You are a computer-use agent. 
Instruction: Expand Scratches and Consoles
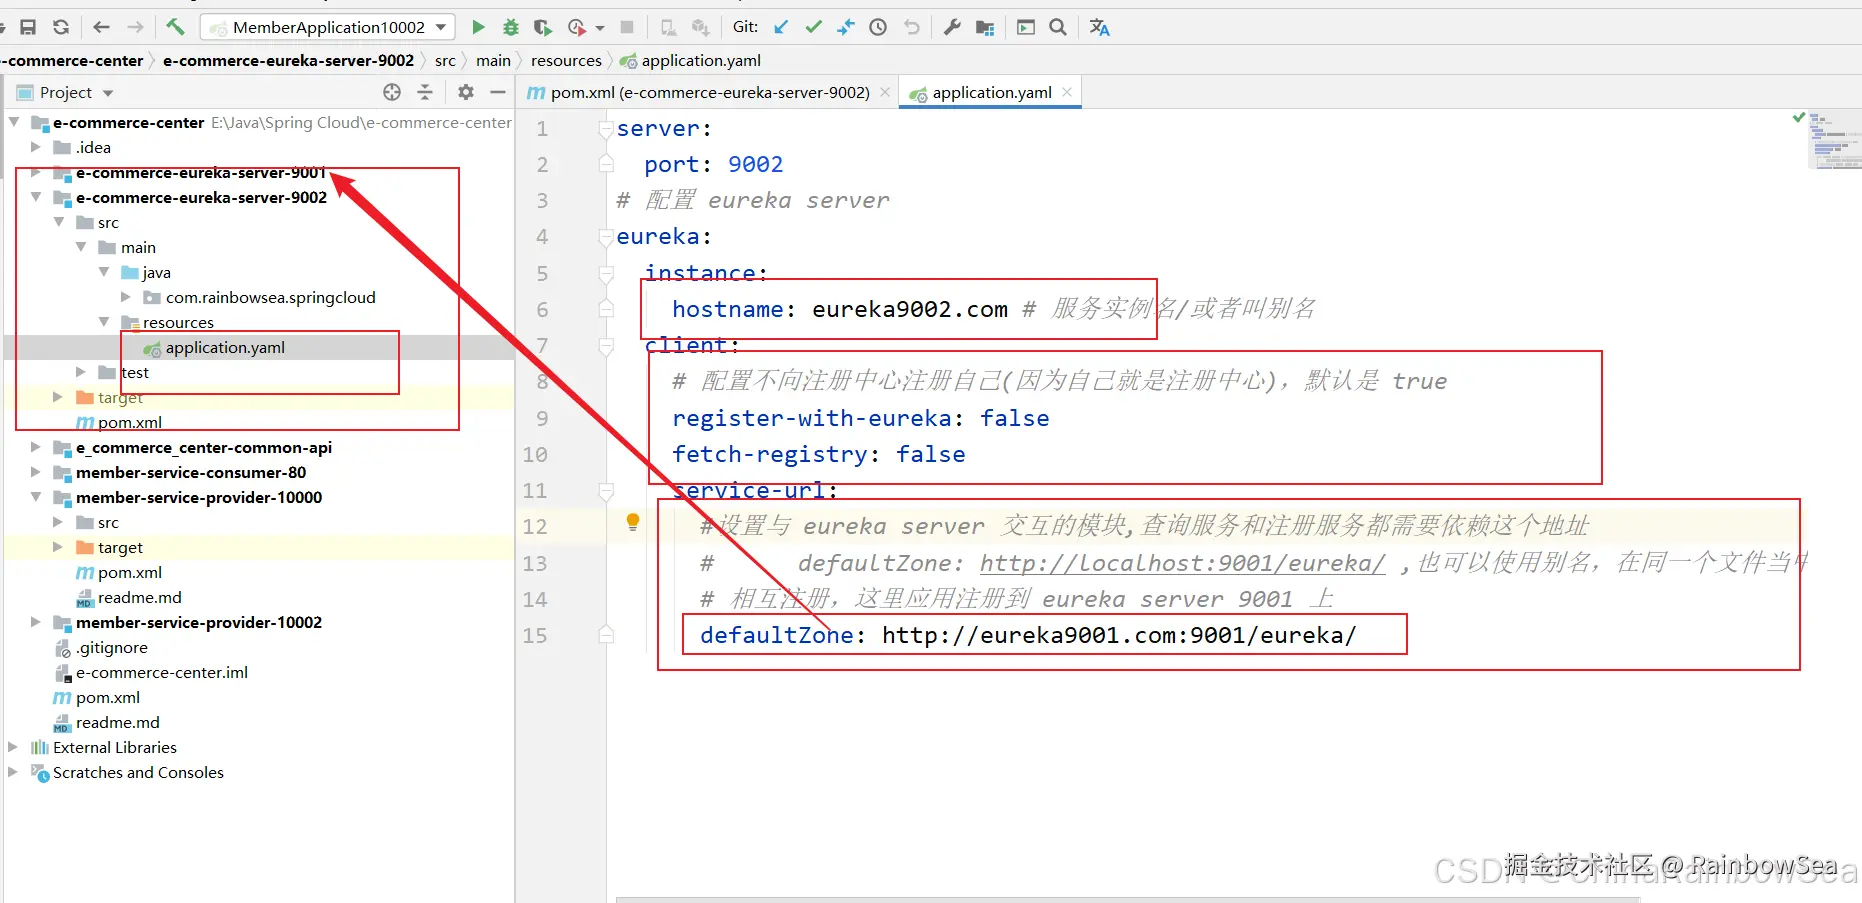tap(13, 772)
